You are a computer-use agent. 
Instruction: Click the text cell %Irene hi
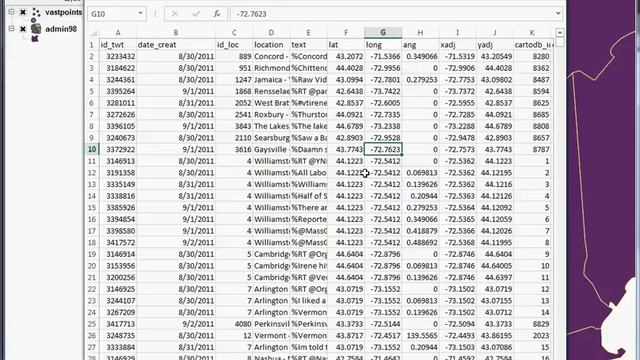[x=308, y=266]
